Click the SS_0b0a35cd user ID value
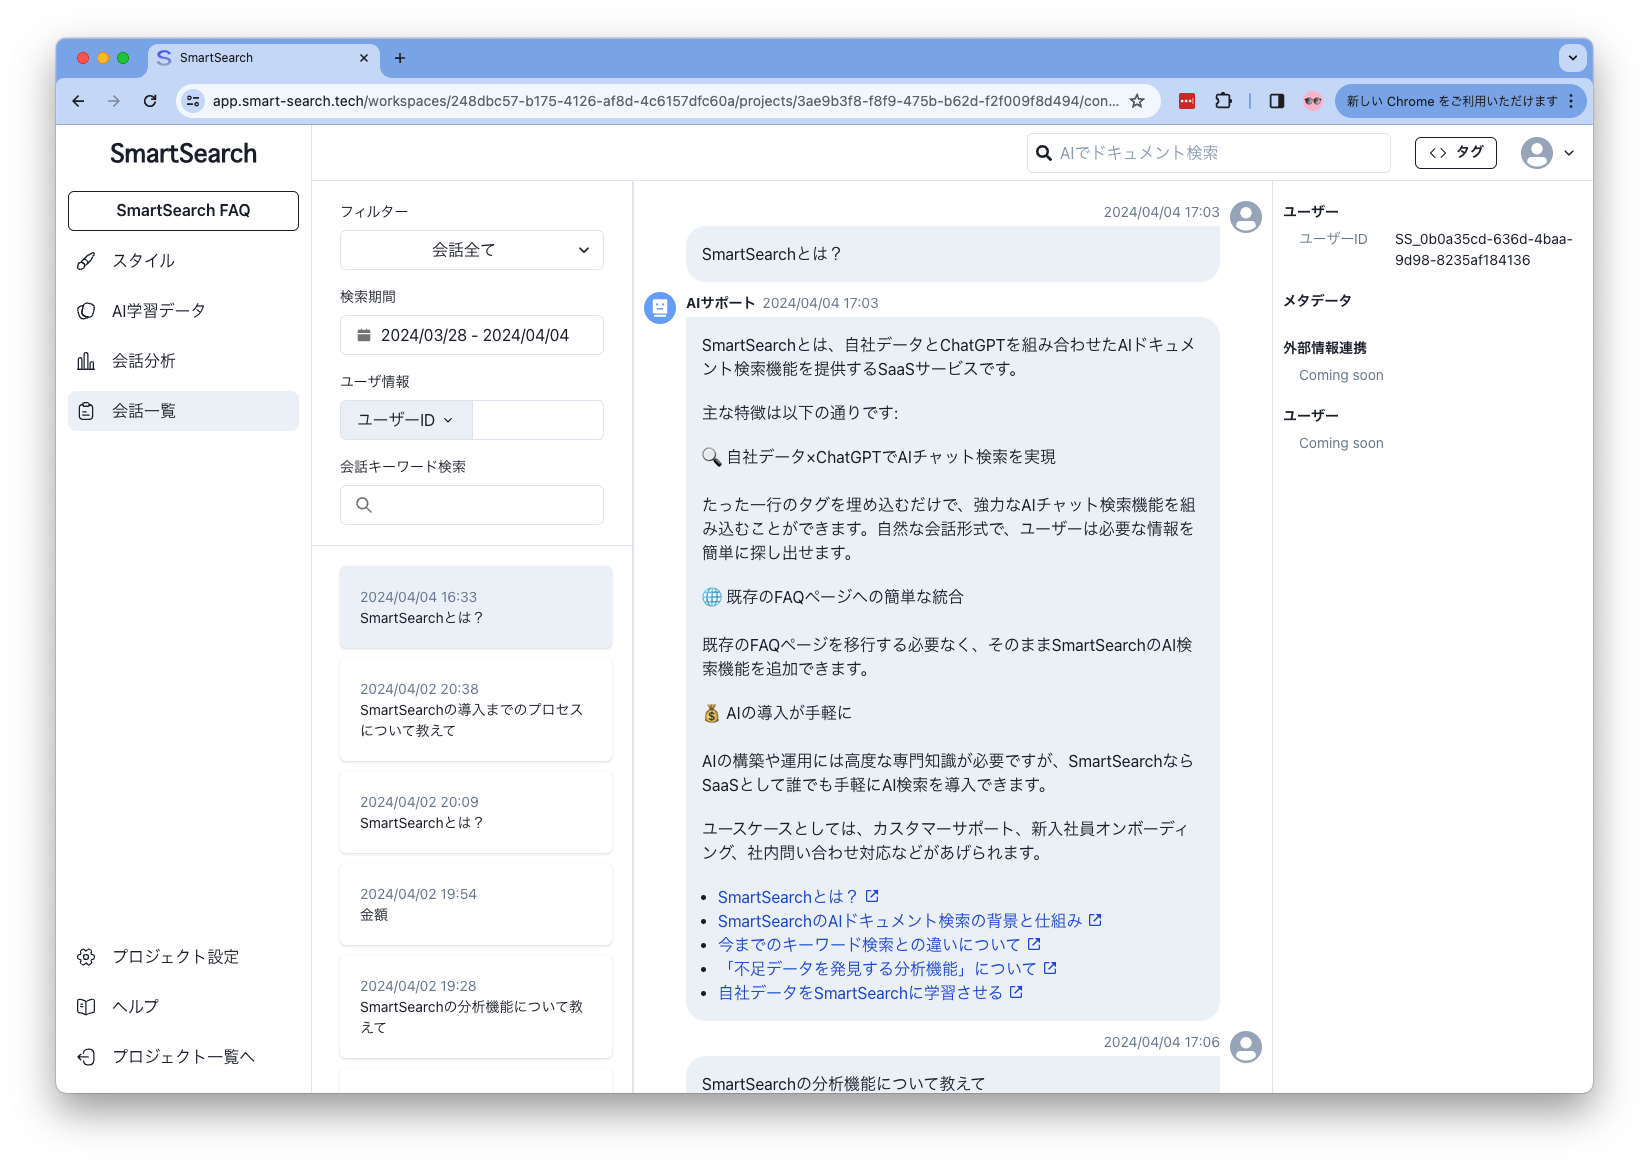1649x1167 pixels. click(x=1484, y=250)
